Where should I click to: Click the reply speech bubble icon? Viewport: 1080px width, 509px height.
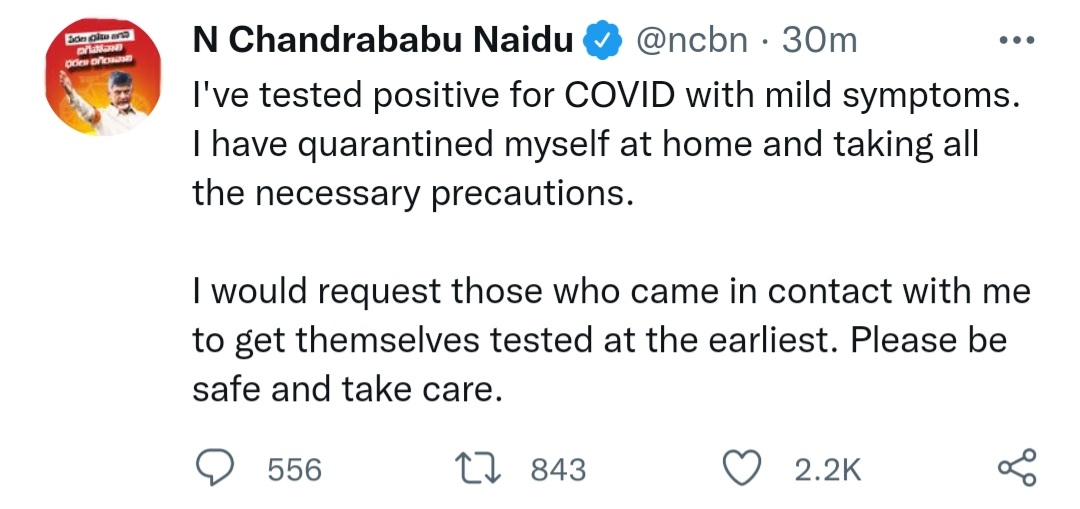coord(213,468)
